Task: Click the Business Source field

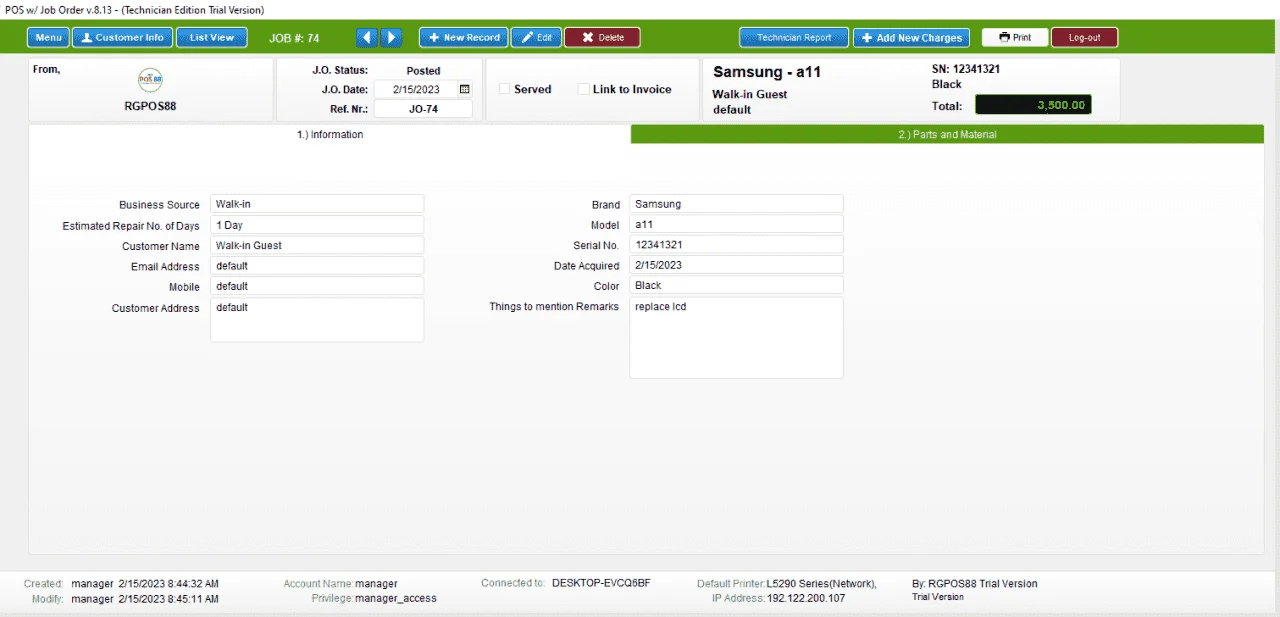Action: coord(317,204)
